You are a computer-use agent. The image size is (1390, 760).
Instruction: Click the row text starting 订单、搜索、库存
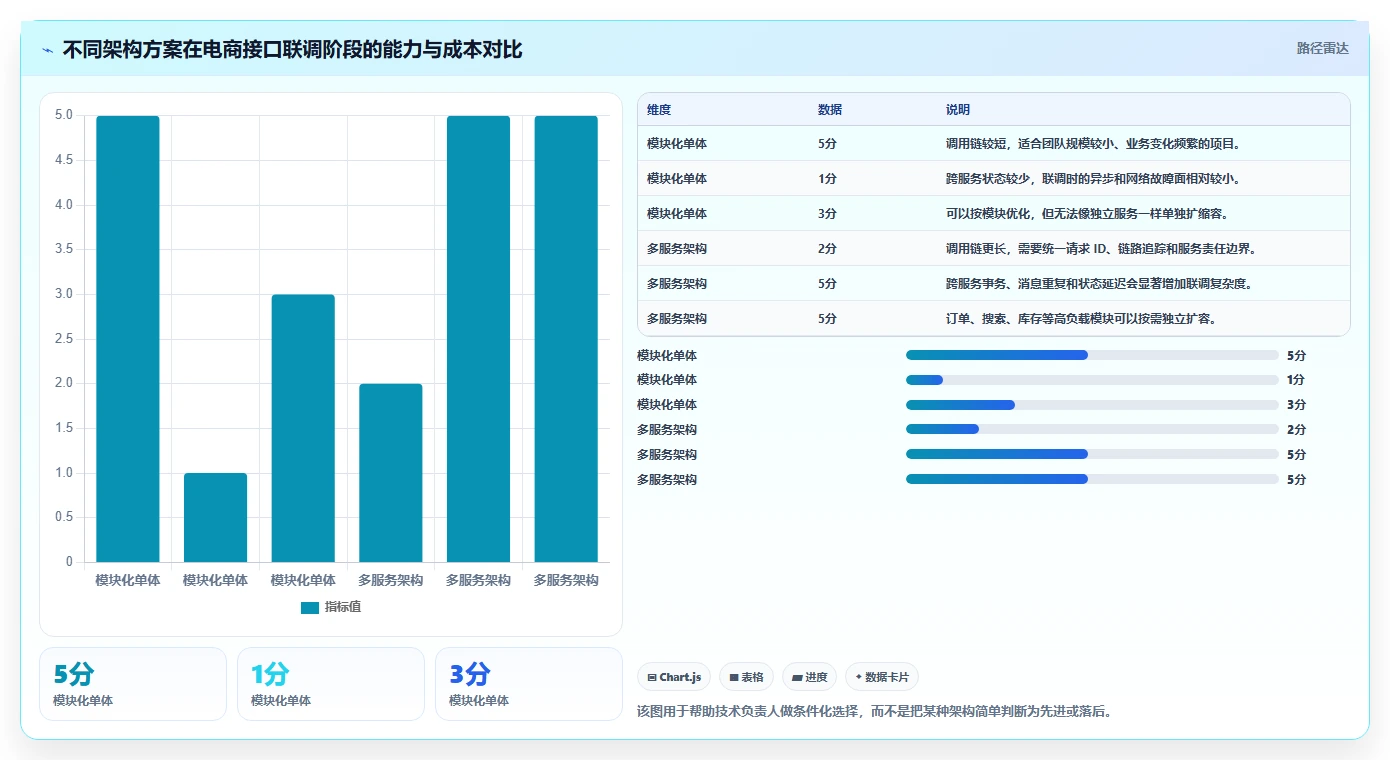[x=1081, y=319]
